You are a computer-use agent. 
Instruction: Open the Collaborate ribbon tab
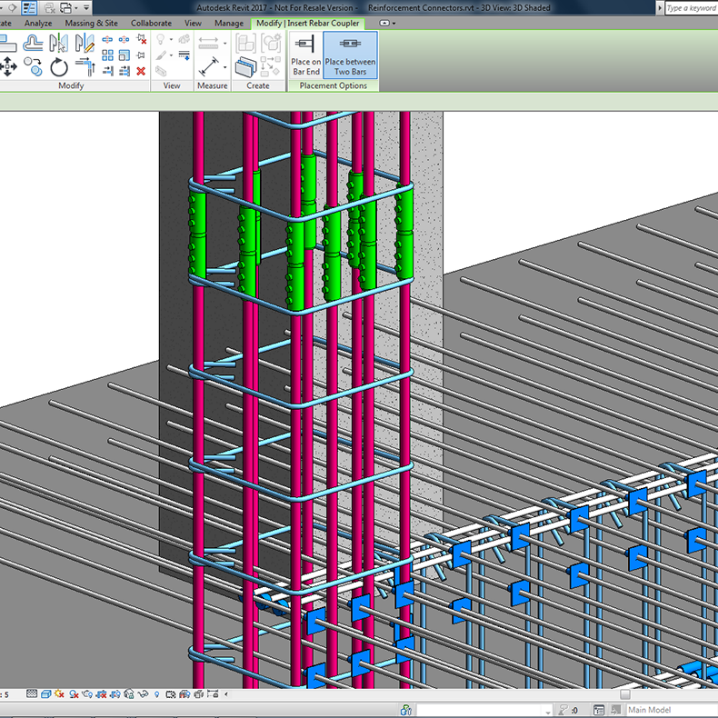click(x=151, y=23)
